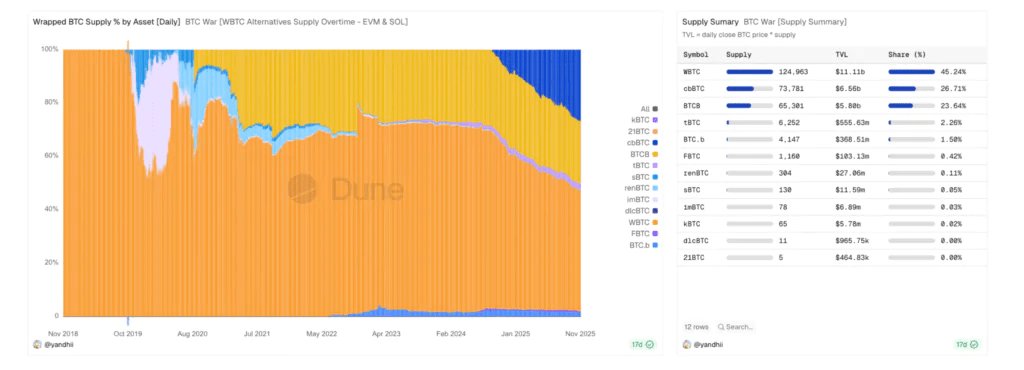Click the 45.24% share value
The height and width of the screenshot is (370, 1024).
[x=953, y=72]
